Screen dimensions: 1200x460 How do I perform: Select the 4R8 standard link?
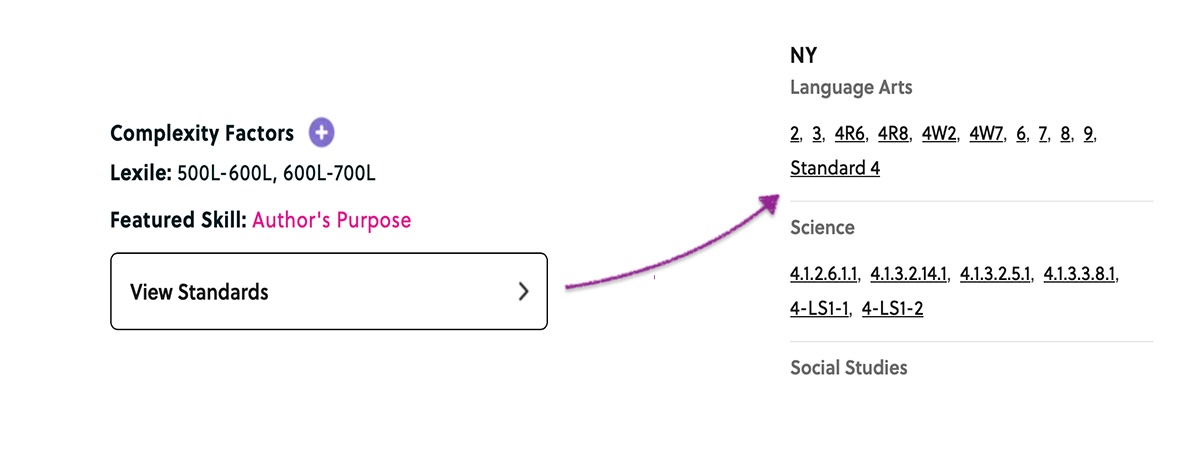point(893,134)
